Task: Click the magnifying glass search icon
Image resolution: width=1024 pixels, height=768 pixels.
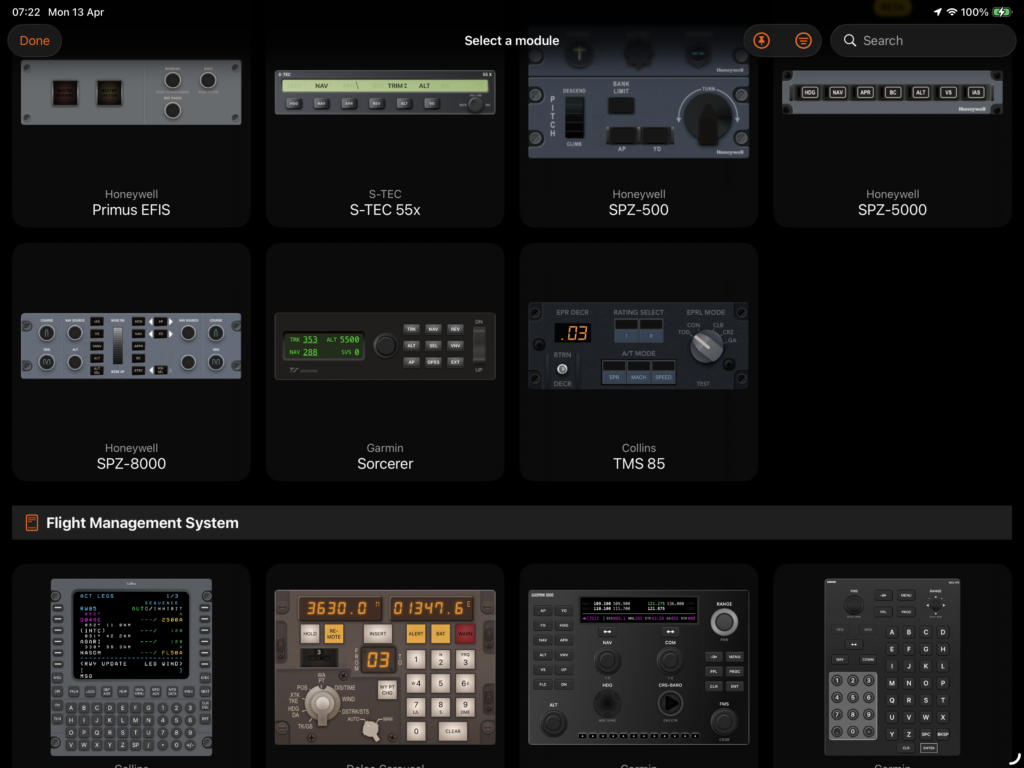Action: pos(850,41)
